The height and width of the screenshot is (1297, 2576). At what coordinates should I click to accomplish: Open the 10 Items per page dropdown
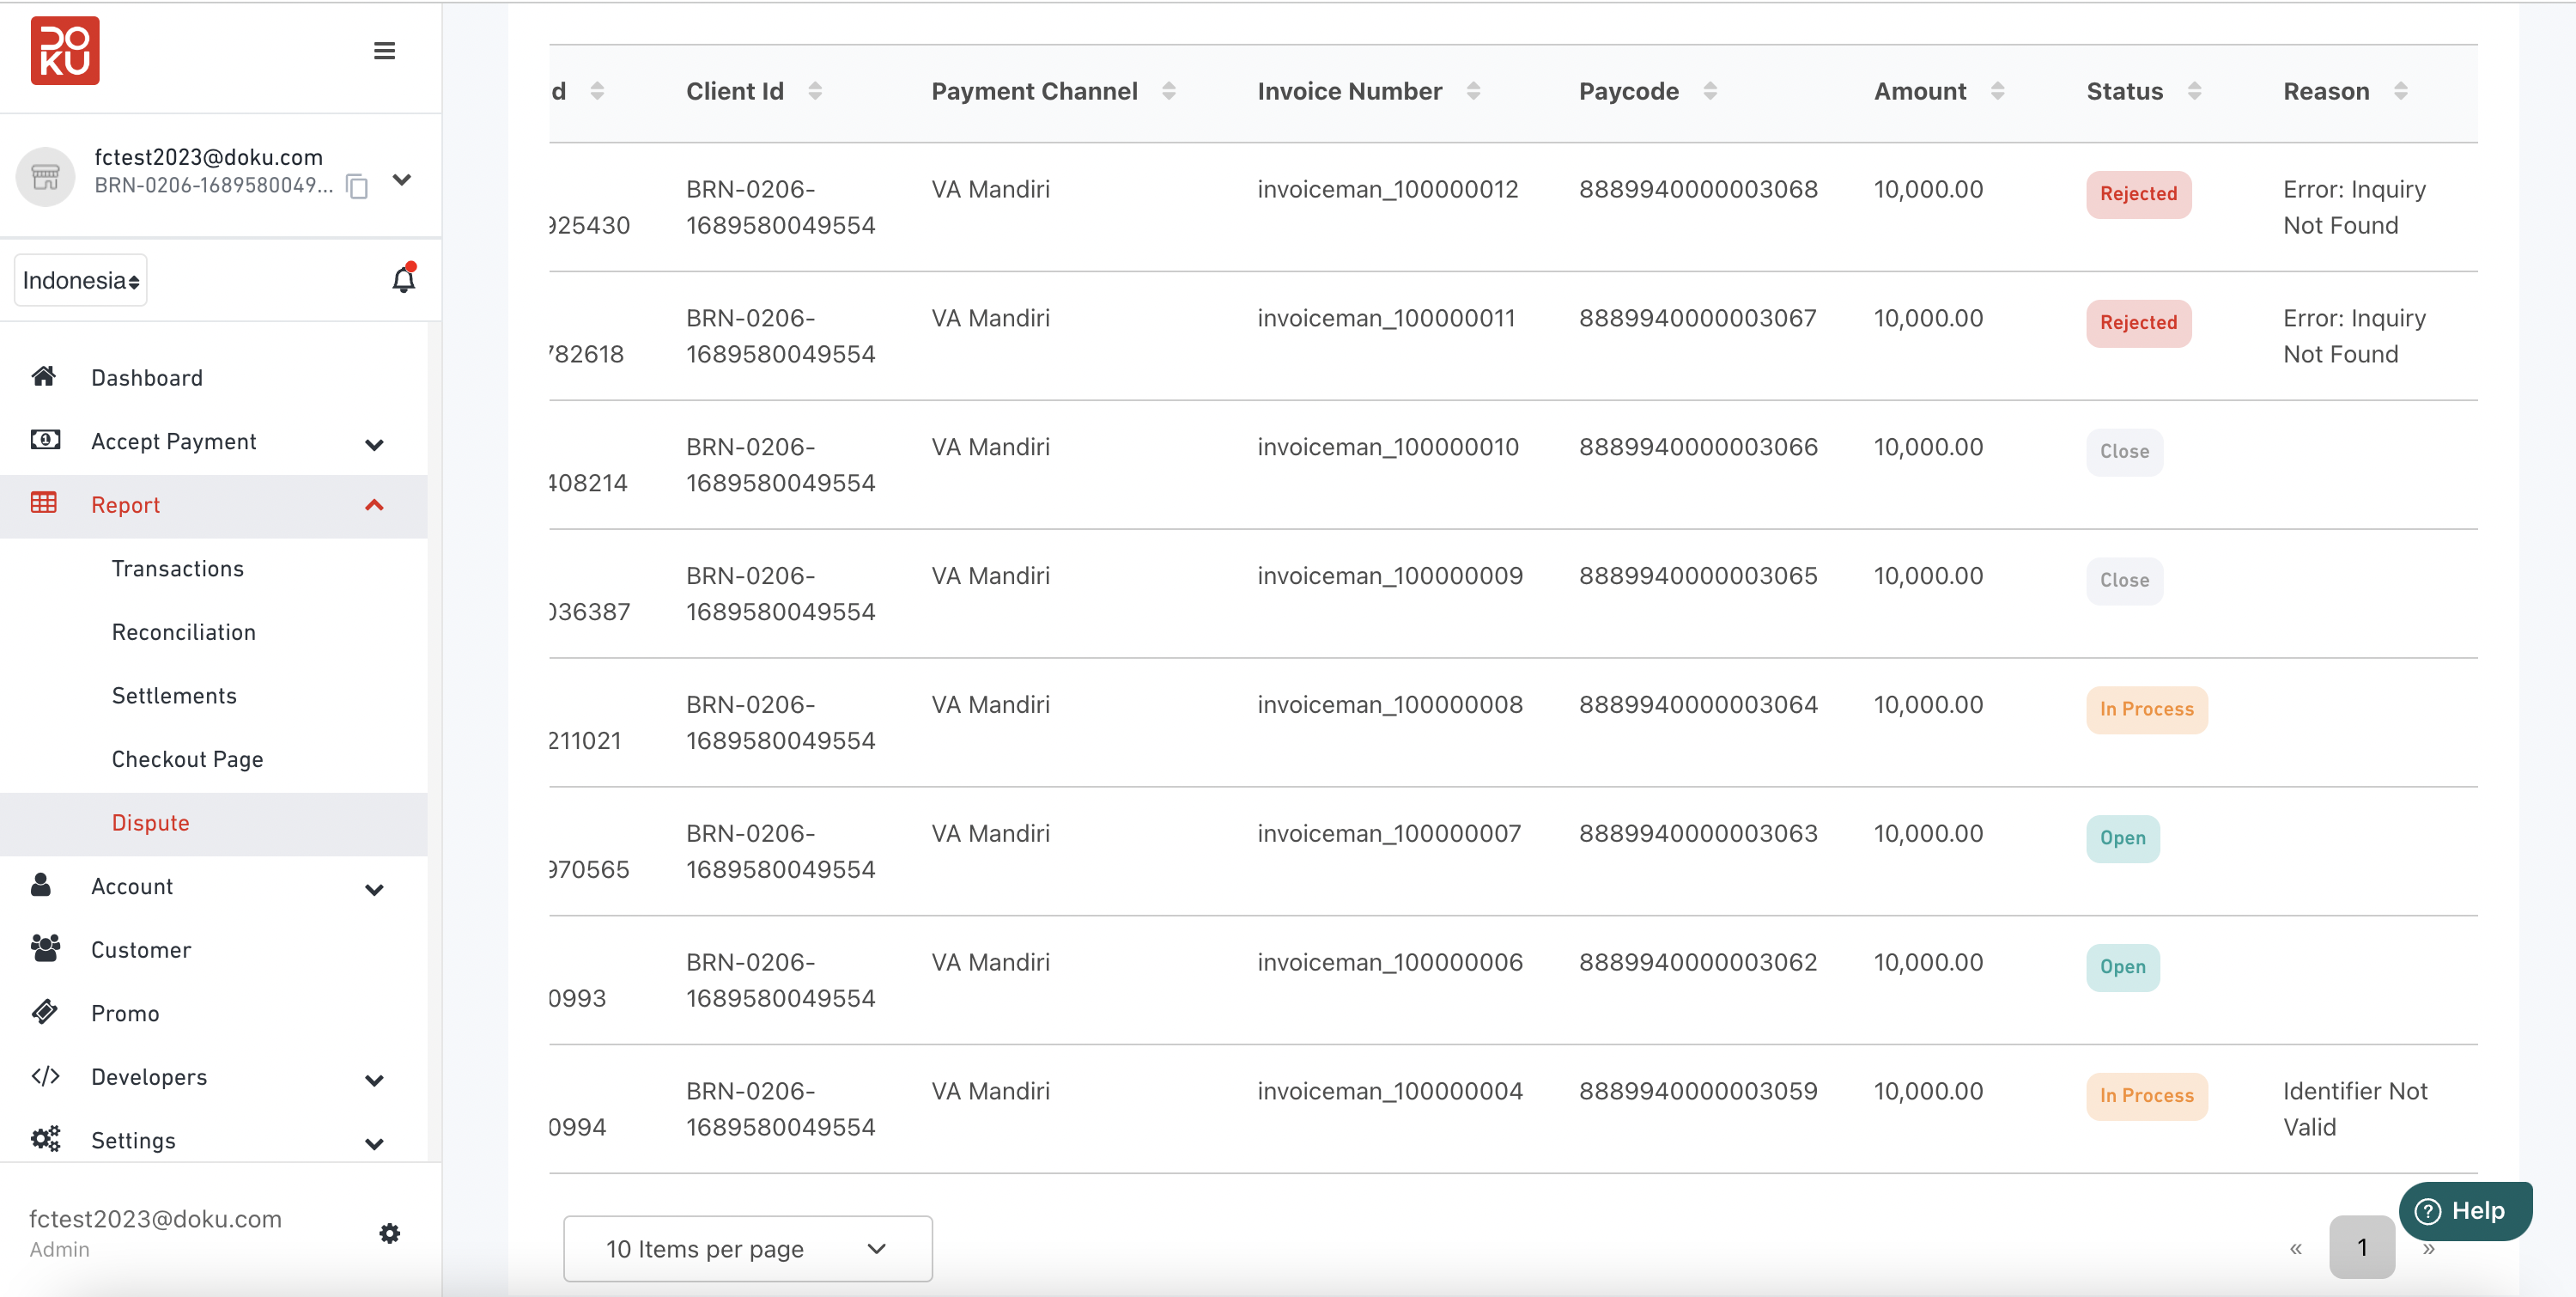coord(746,1248)
